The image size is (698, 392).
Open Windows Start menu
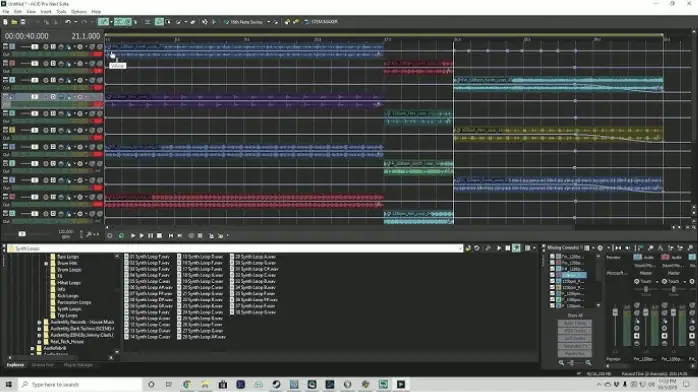pos(8,384)
